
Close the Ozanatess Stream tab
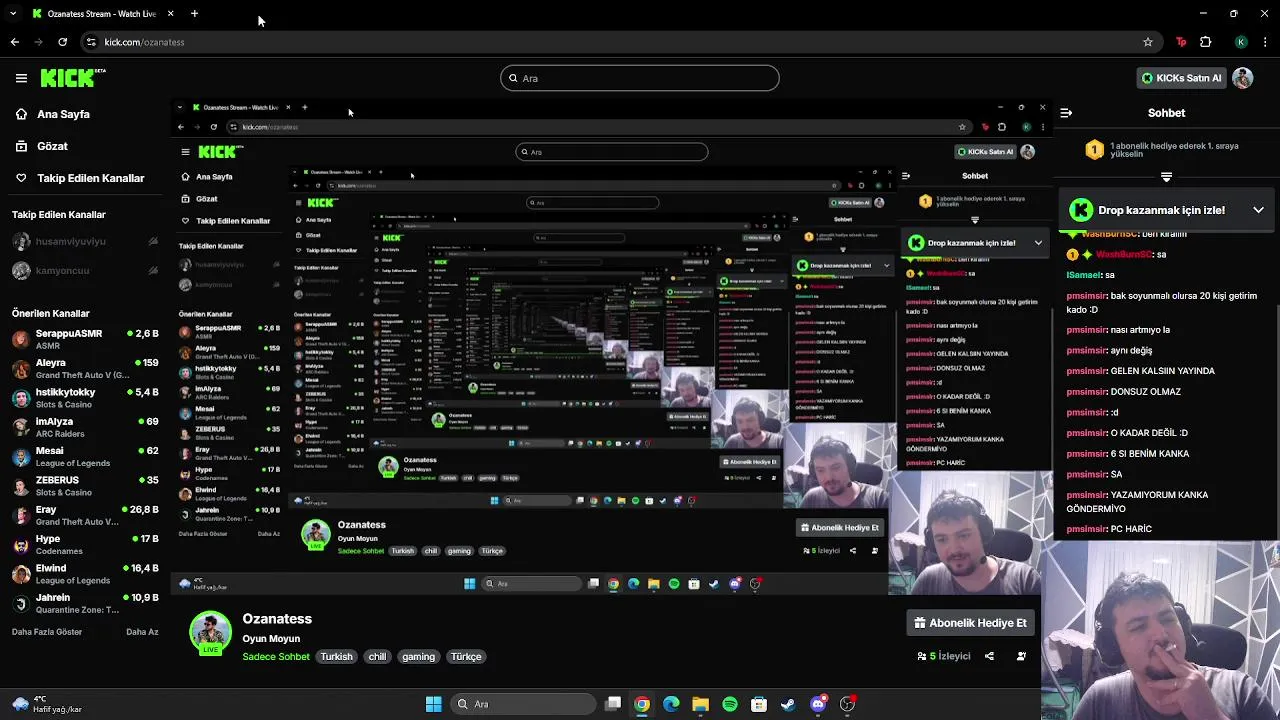pos(170,14)
